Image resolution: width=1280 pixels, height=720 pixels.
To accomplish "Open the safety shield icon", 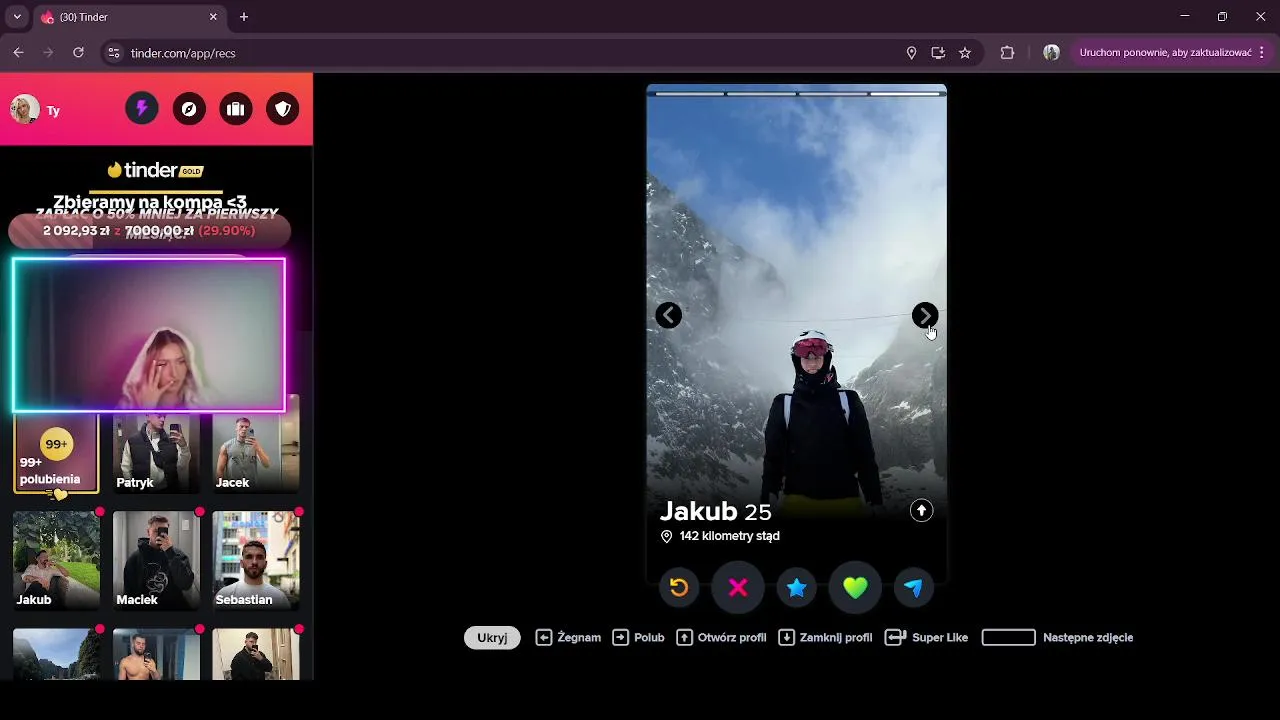I will pos(283,109).
